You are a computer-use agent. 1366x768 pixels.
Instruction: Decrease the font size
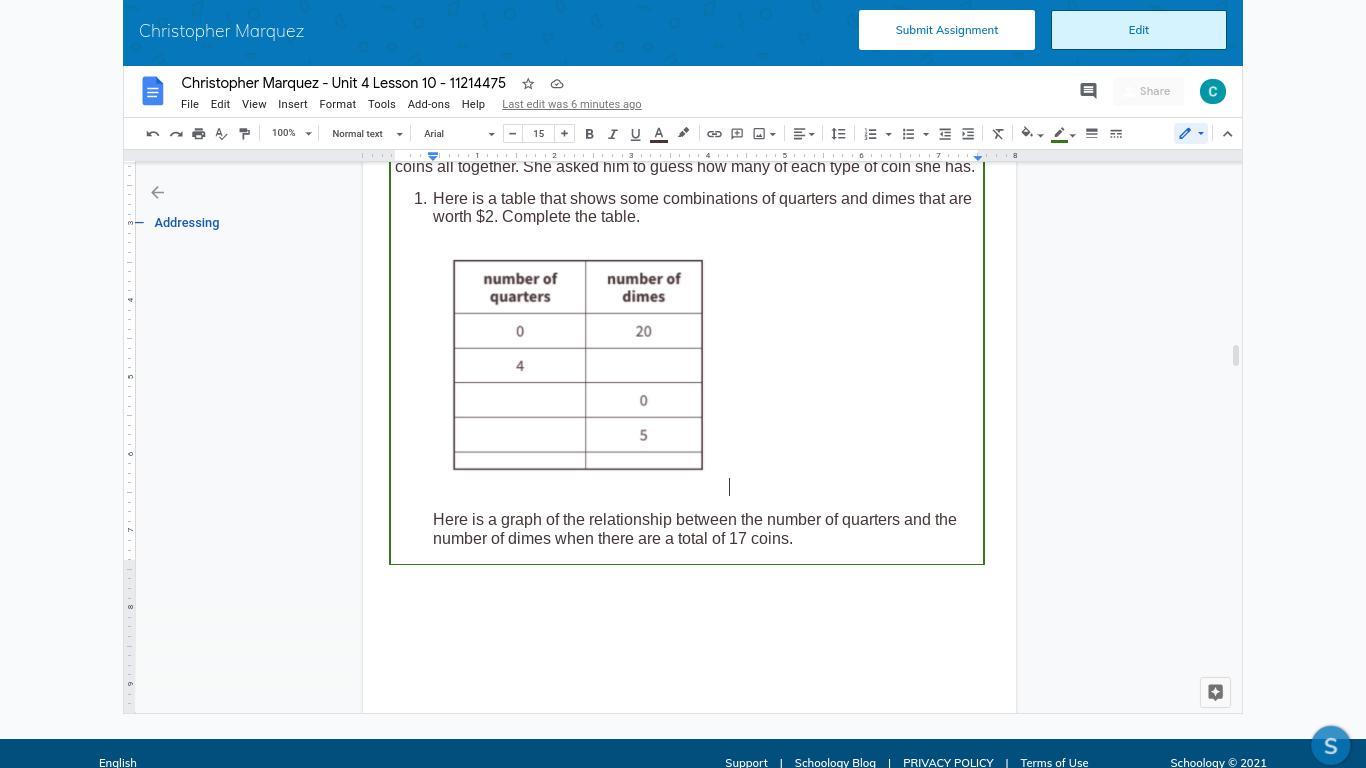click(x=513, y=134)
